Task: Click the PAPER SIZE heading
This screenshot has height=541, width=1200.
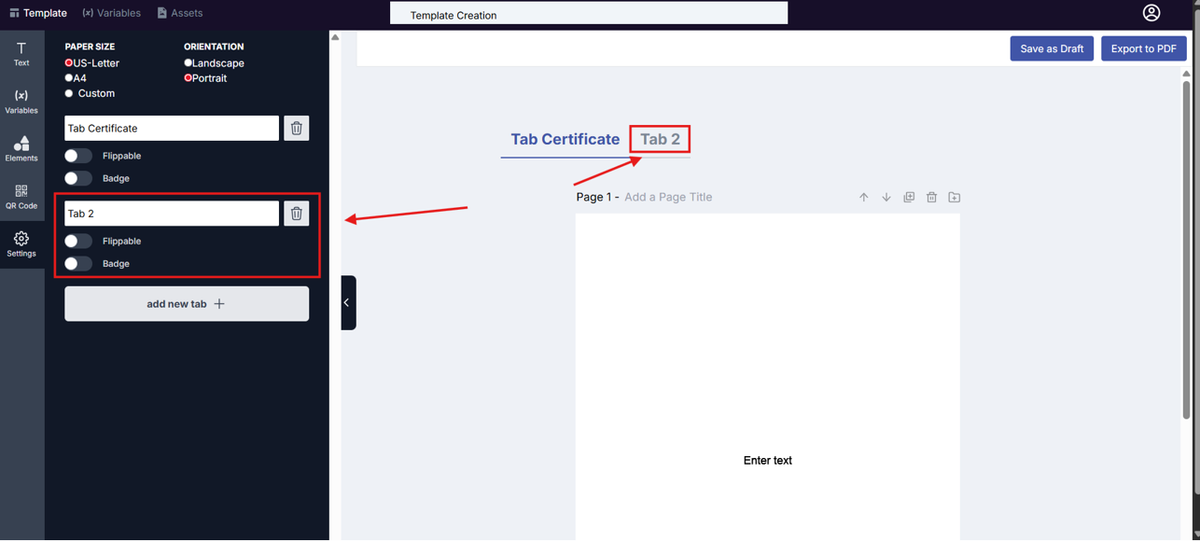Action: coord(90,46)
